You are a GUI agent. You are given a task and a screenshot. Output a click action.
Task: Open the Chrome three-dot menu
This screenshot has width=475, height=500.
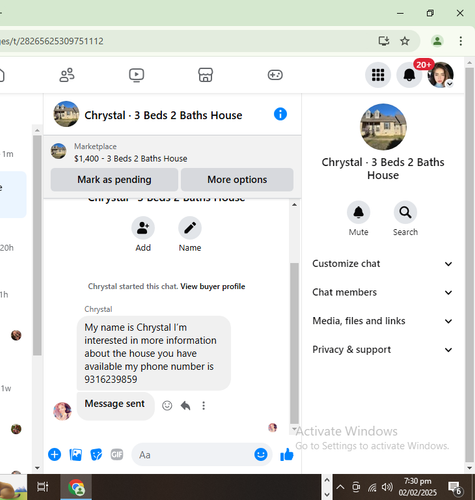(461, 41)
